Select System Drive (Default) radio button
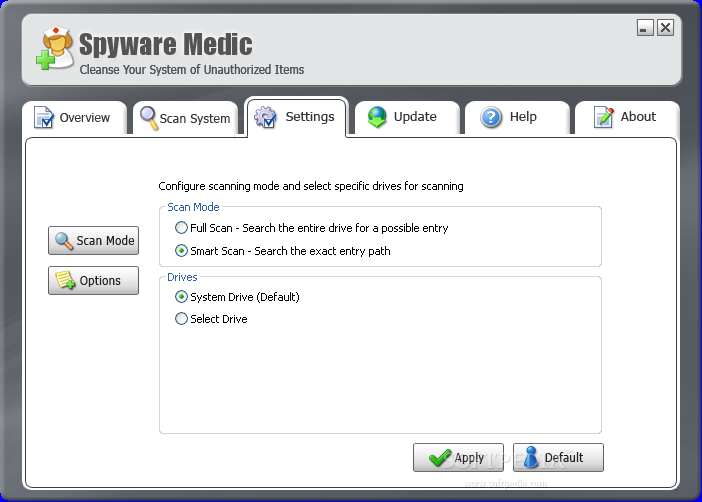Screen dimensions: 702x502 pyautogui.click(x=181, y=297)
